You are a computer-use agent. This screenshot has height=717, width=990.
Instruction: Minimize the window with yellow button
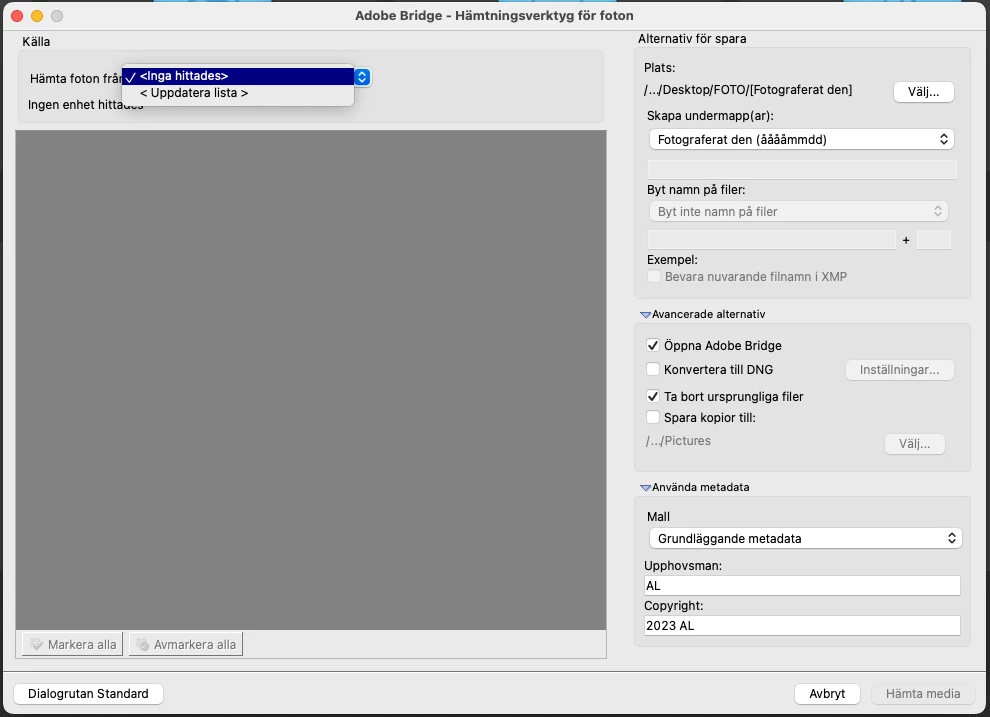[37, 16]
